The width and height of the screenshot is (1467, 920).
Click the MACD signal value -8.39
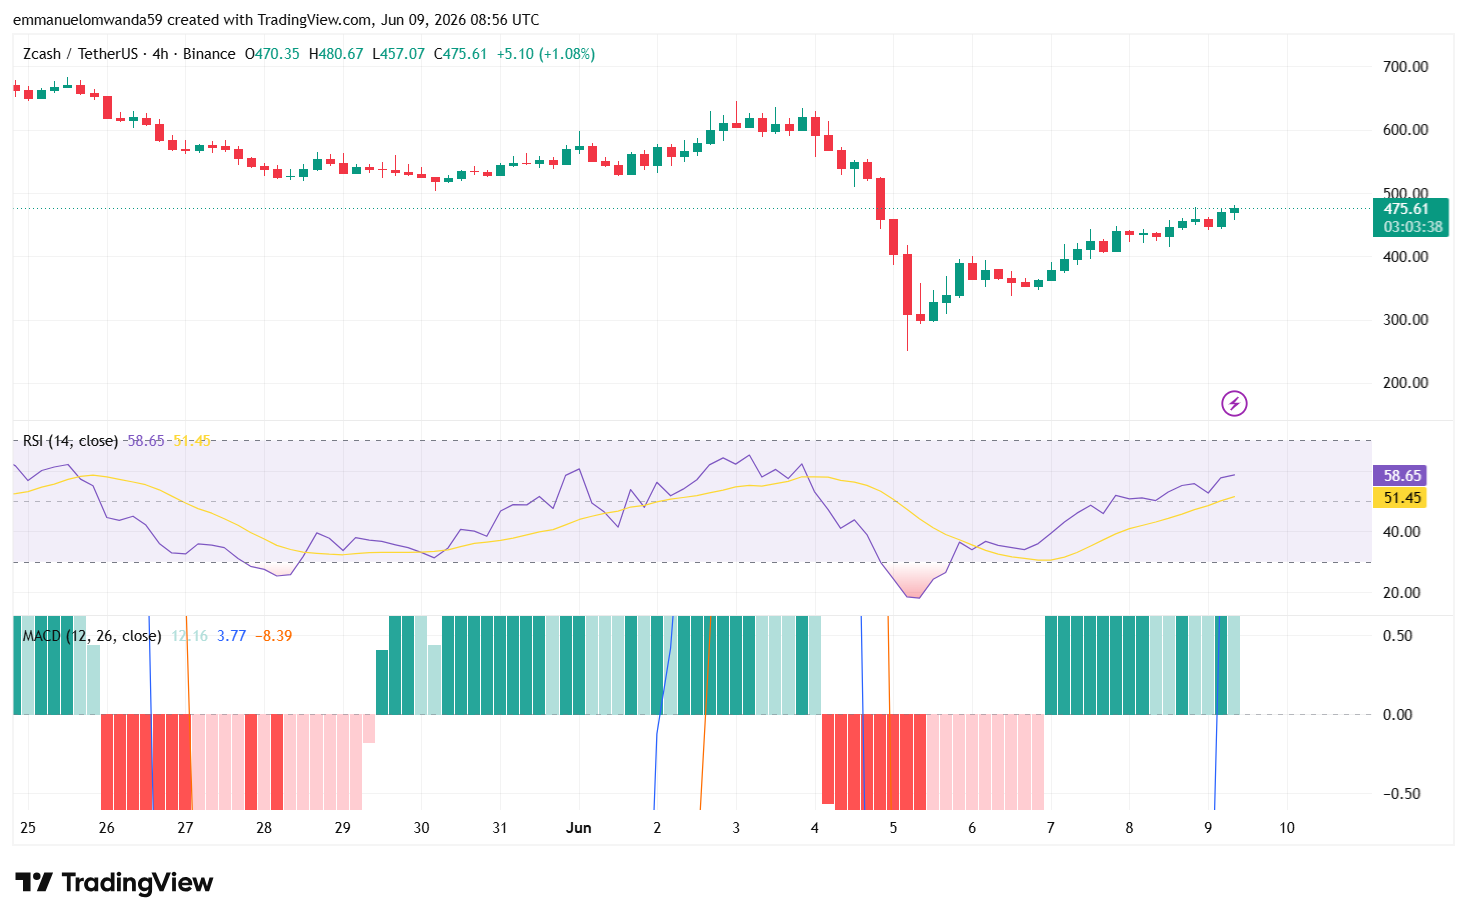pyautogui.click(x=273, y=636)
